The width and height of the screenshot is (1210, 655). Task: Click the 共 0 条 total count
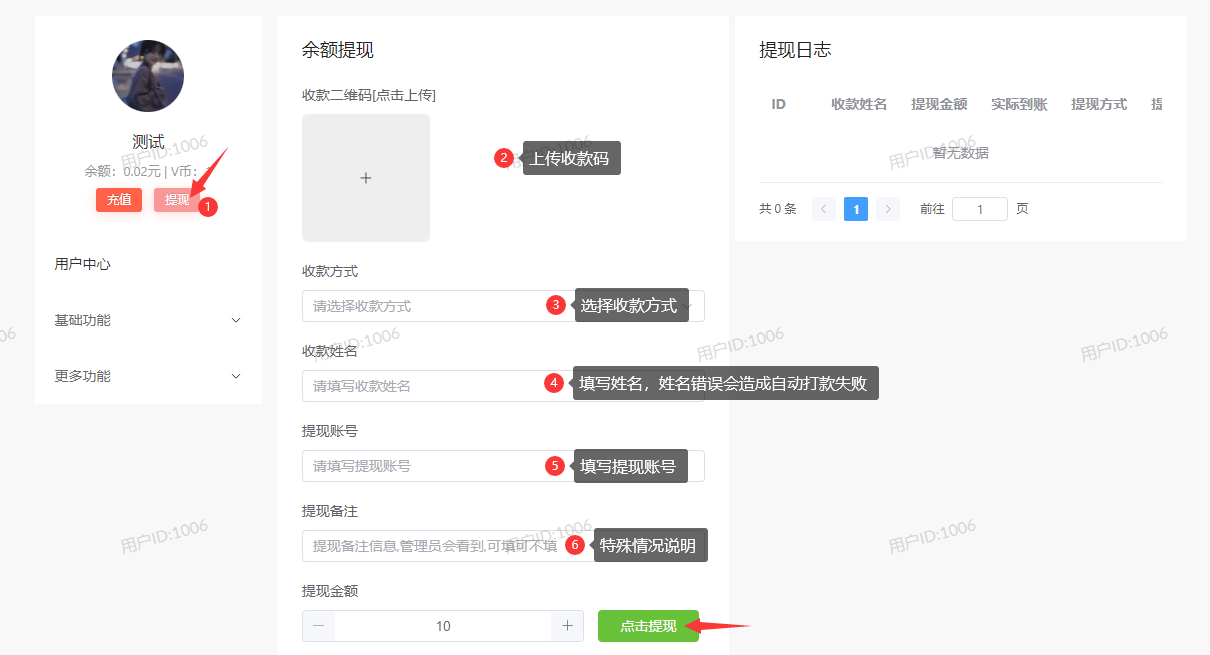(778, 209)
